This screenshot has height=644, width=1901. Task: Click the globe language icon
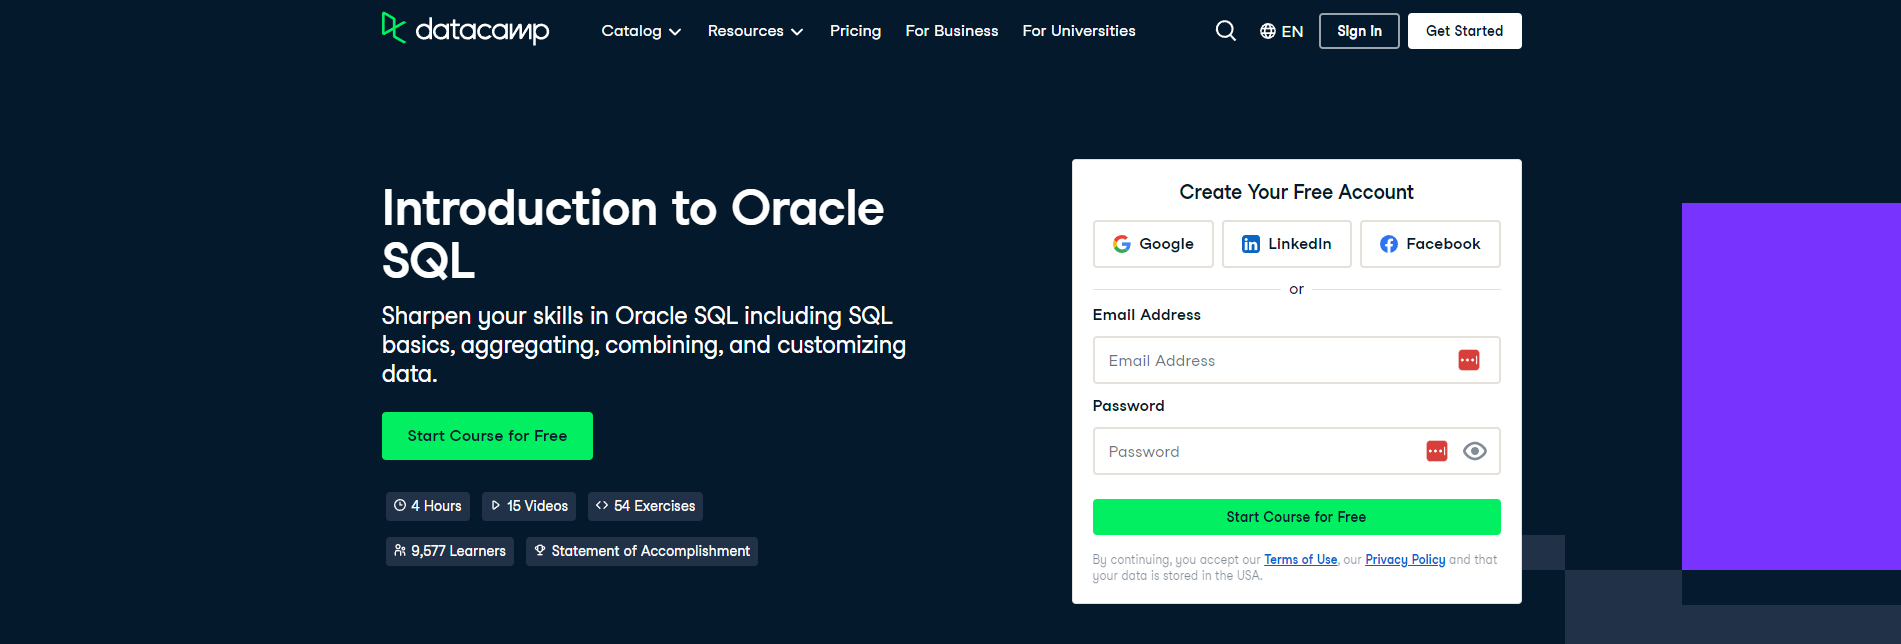(1267, 31)
